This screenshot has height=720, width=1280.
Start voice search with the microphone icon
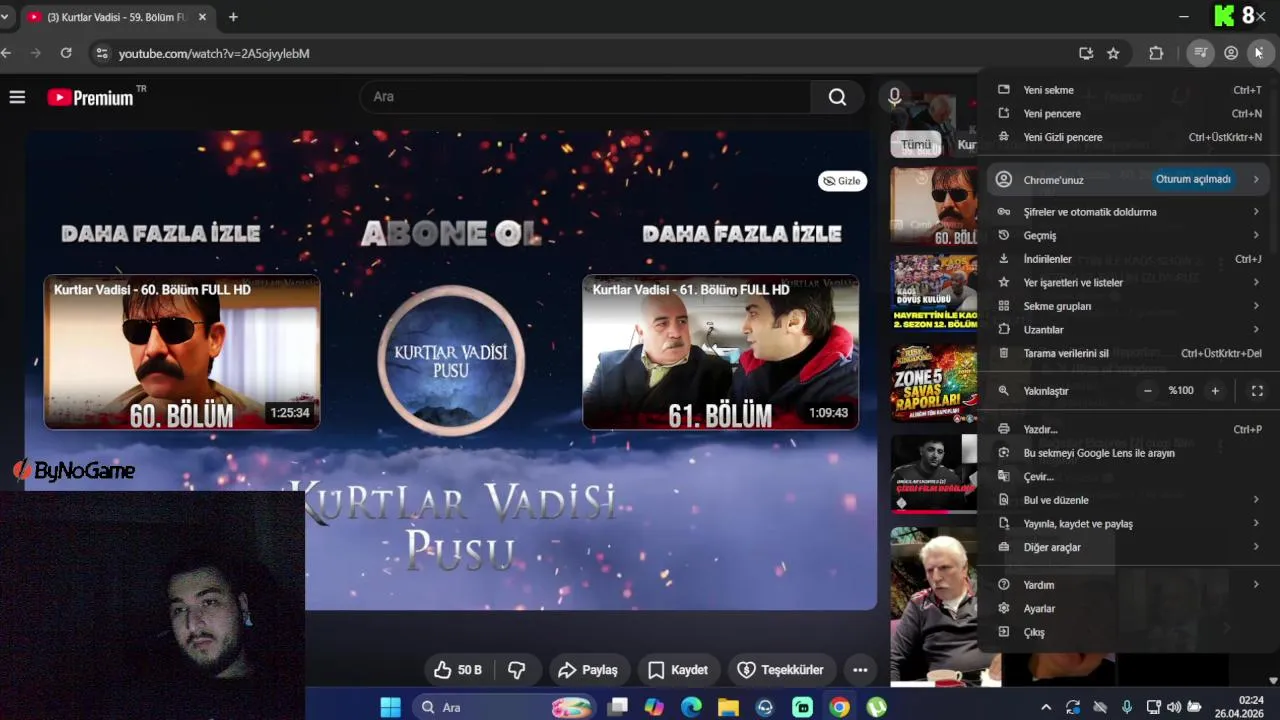click(x=894, y=97)
